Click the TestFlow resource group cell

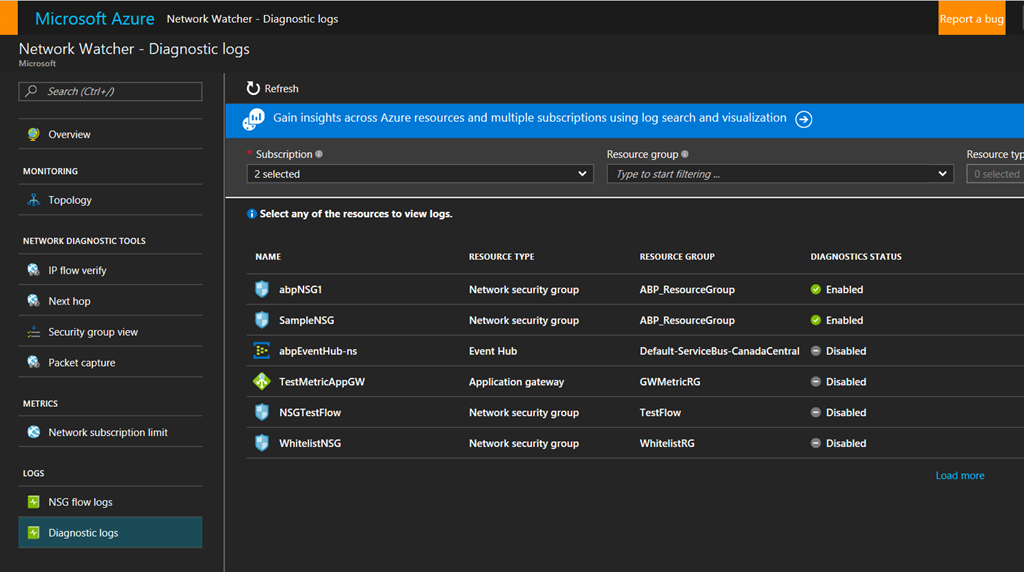[660, 412]
